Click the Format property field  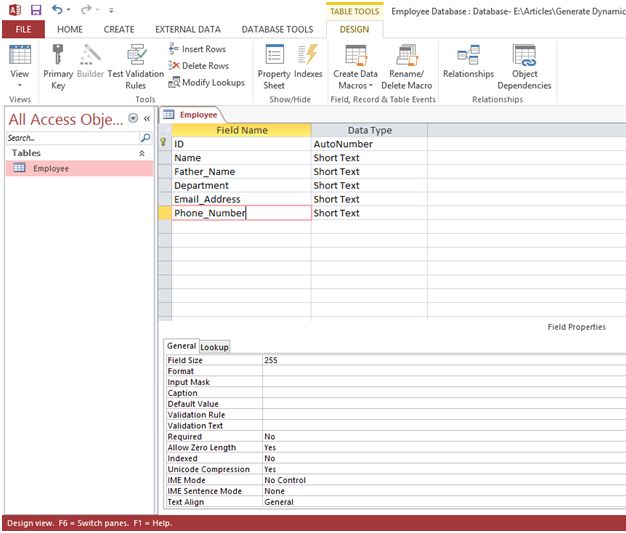tap(444, 371)
